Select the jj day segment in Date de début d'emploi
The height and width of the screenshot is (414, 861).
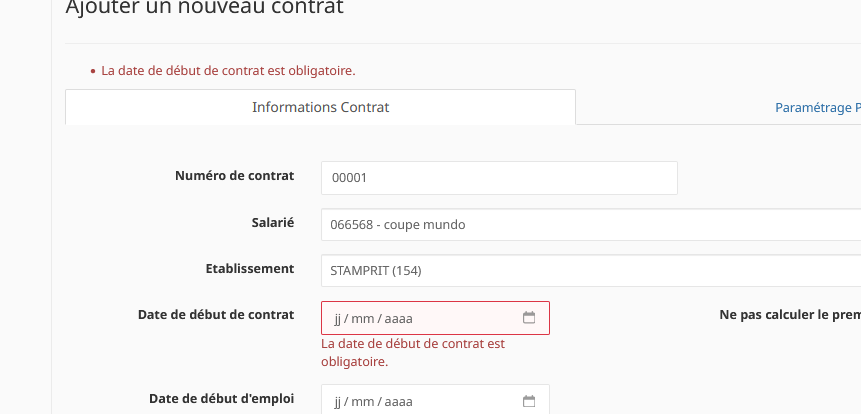[x=338, y=402]
